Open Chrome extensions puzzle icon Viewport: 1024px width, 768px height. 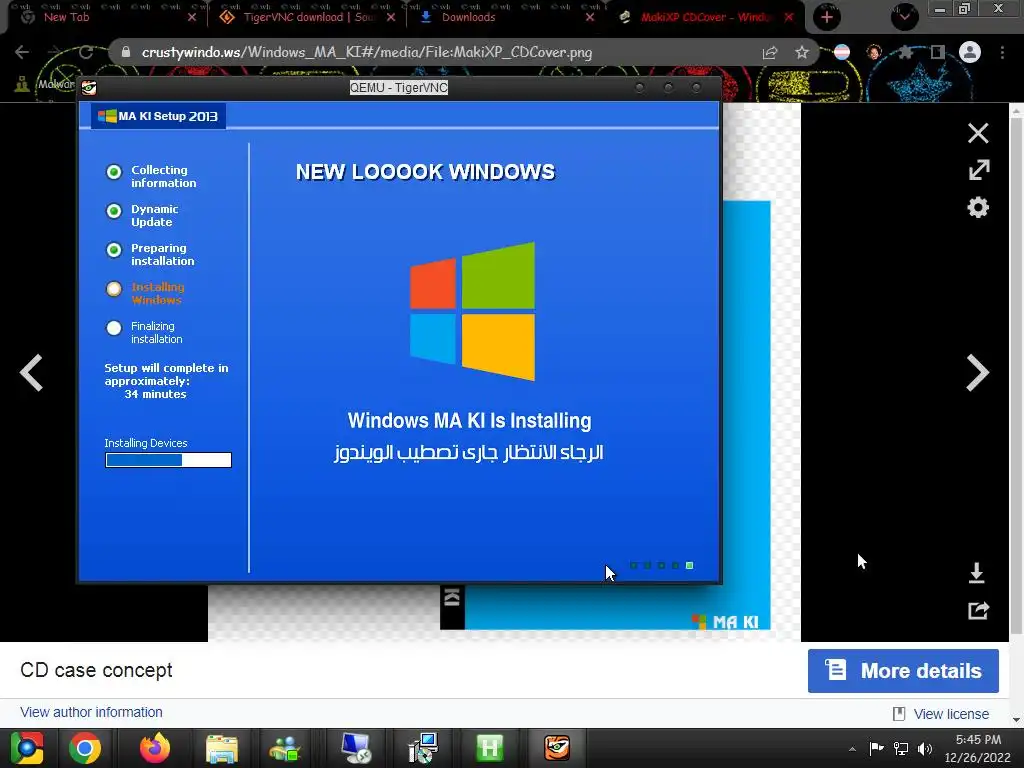tap(906, 52)
